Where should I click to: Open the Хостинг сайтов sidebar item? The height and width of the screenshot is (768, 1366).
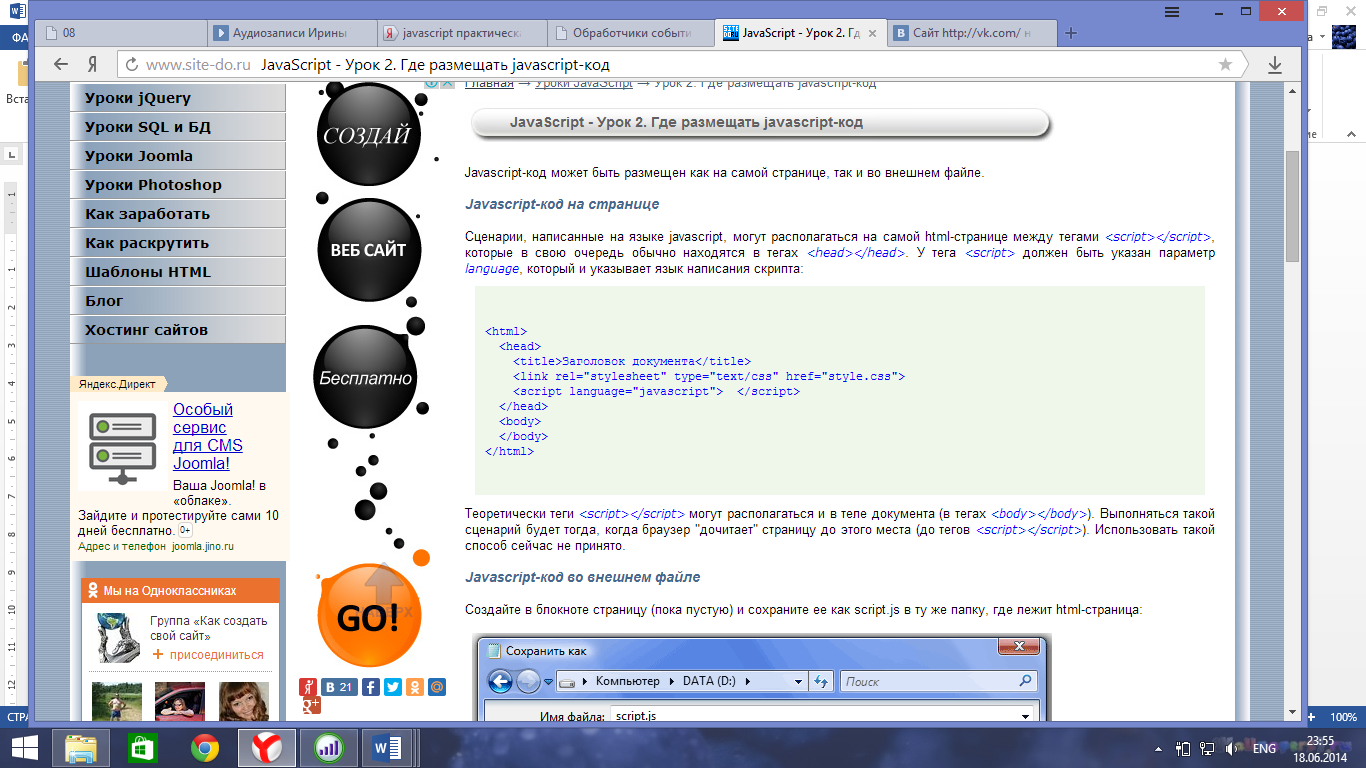tap(178, 330)
